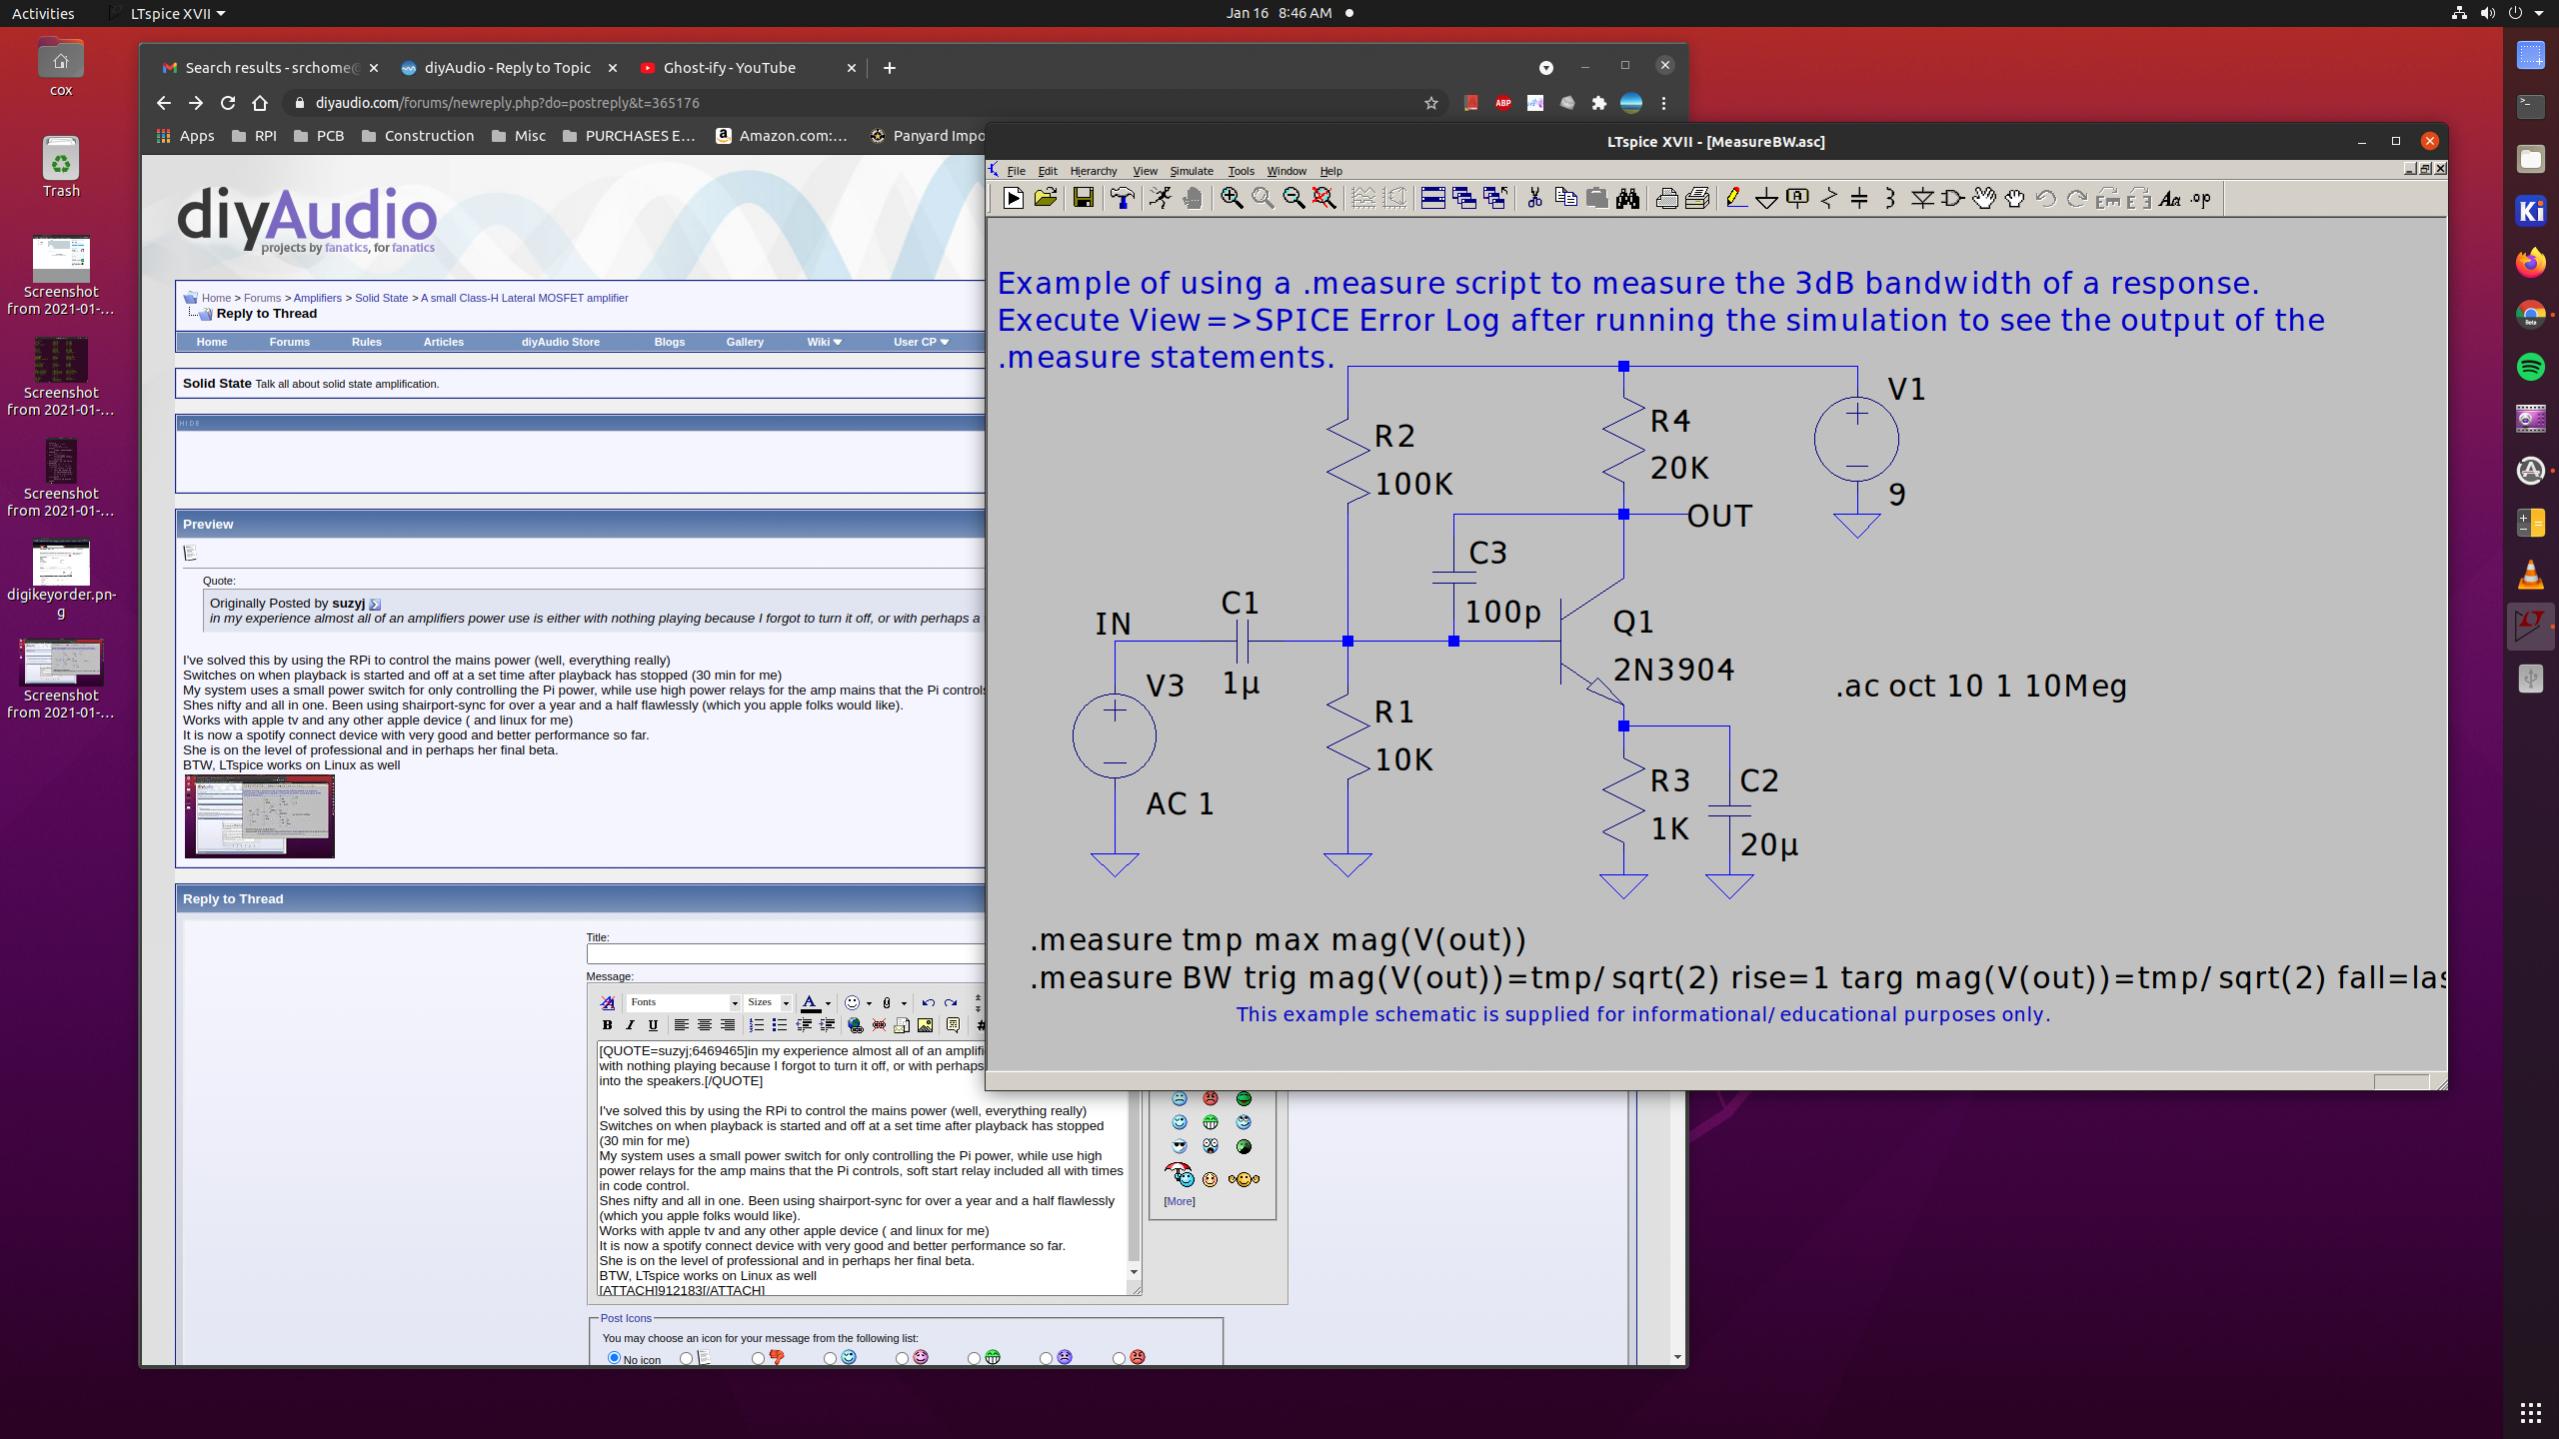This screenshot has width=2559, height=1439.
Task: Open the Blogs link in forum navbar
Action: pos(669,342)
